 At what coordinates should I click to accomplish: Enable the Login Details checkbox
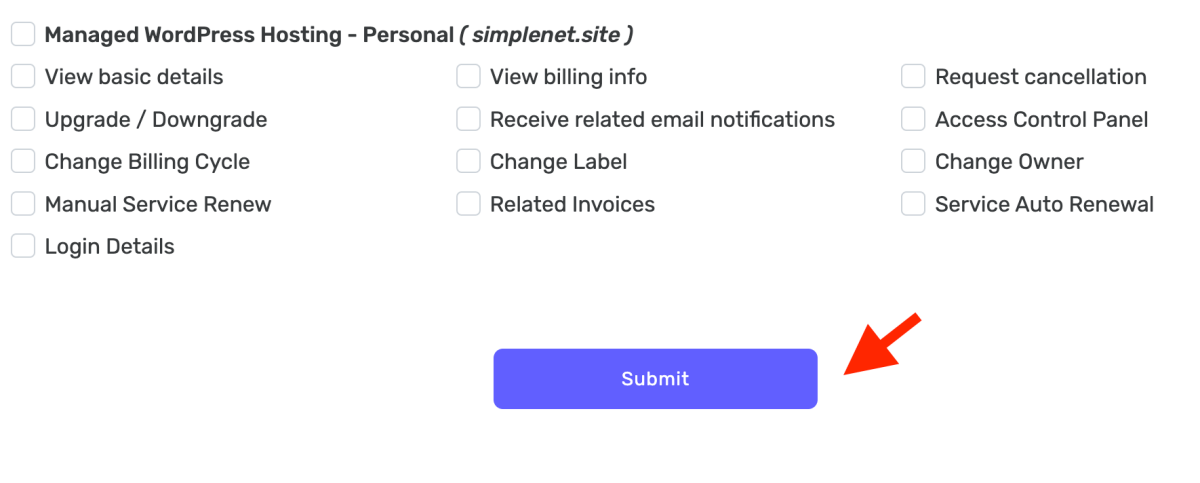(23, 246)
